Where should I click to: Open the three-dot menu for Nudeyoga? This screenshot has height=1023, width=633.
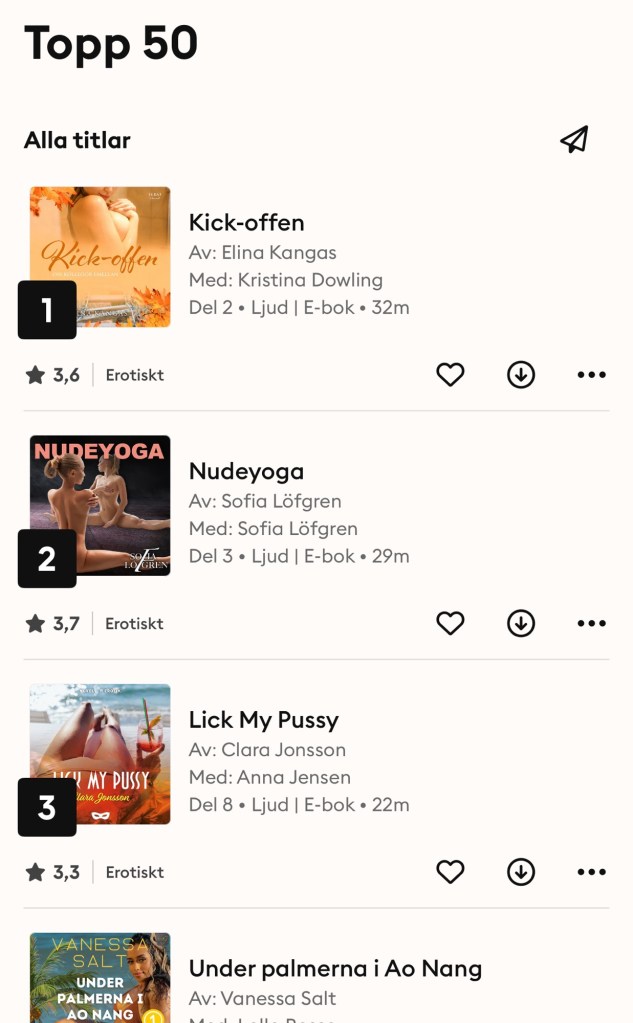point(591,623)
